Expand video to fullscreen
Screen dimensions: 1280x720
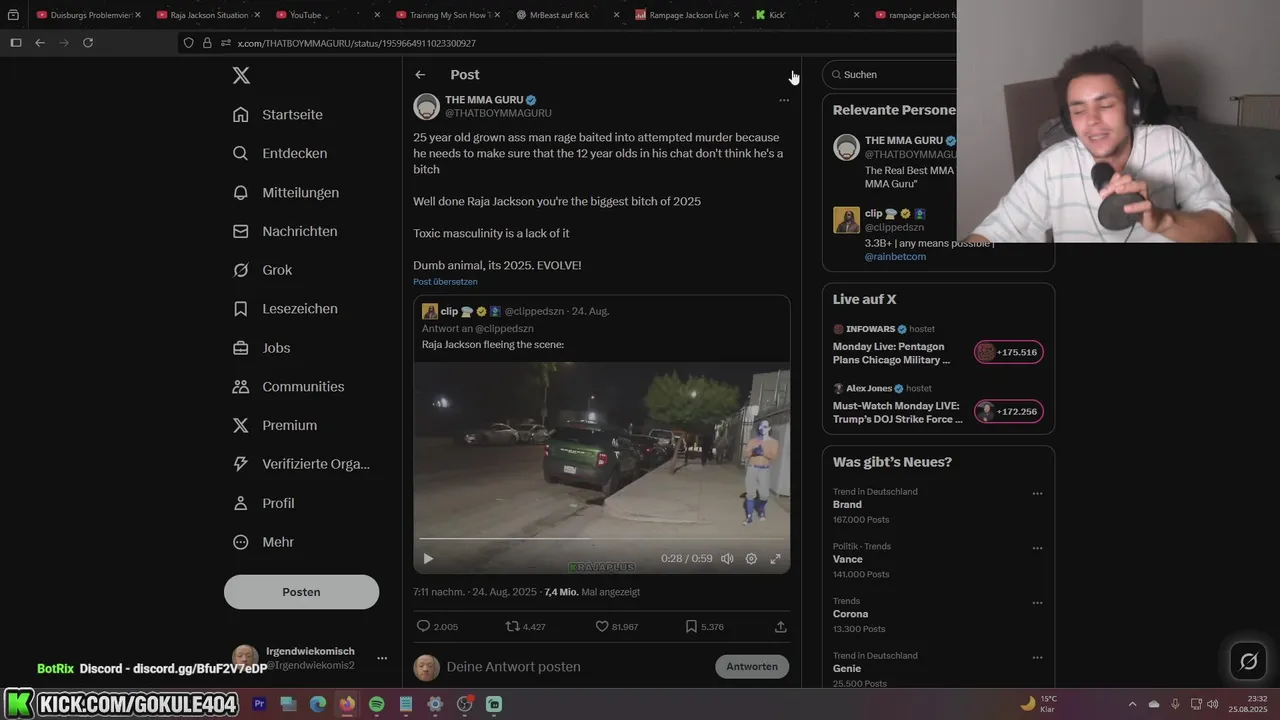tap(775, 559)
